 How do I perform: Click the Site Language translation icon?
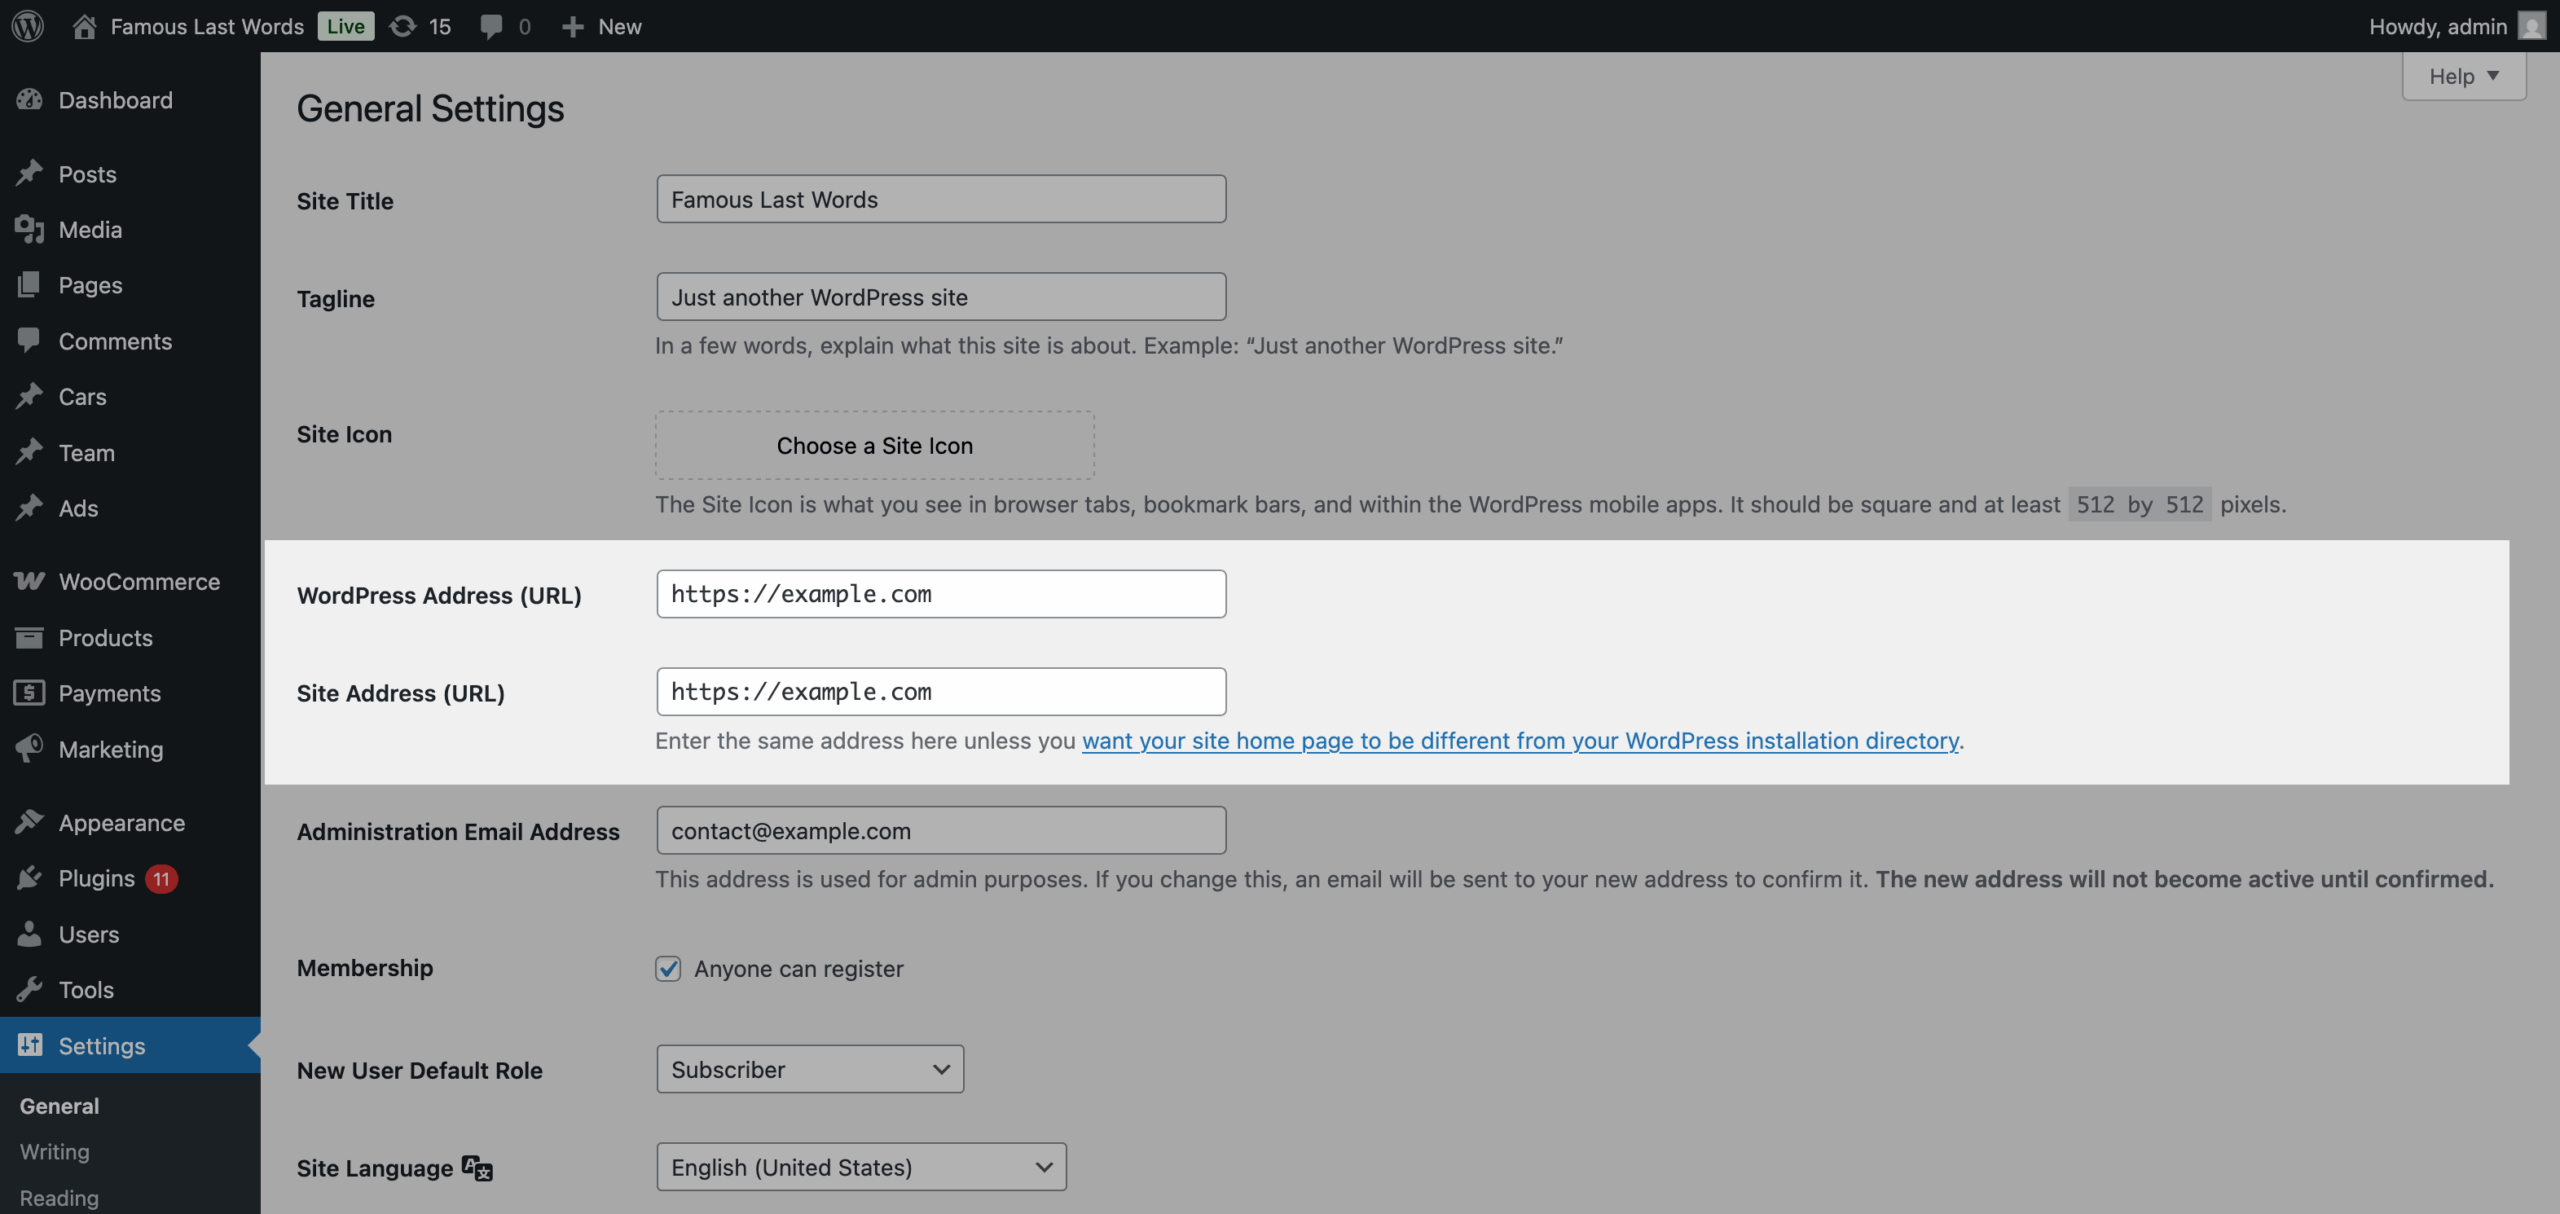coord(477,1168)
